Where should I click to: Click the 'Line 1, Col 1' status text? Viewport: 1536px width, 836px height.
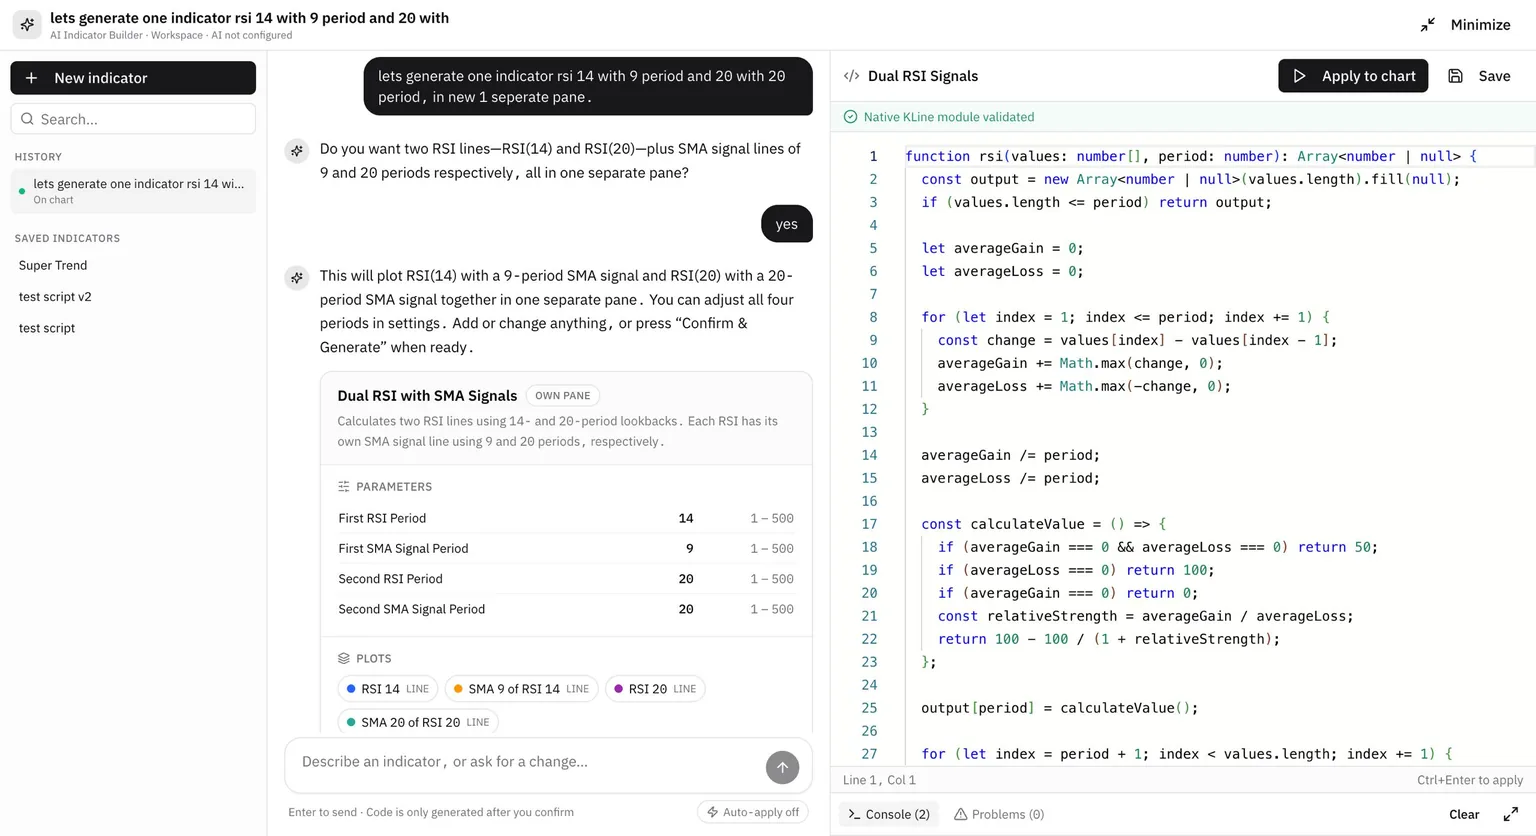pyautogui.click(x=879, y=780)
